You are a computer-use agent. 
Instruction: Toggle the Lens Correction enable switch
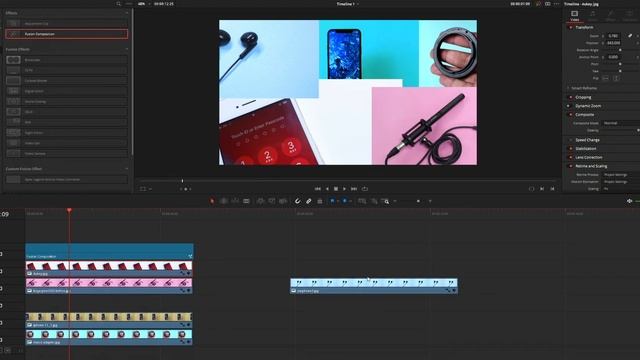[x=571, y=157]
